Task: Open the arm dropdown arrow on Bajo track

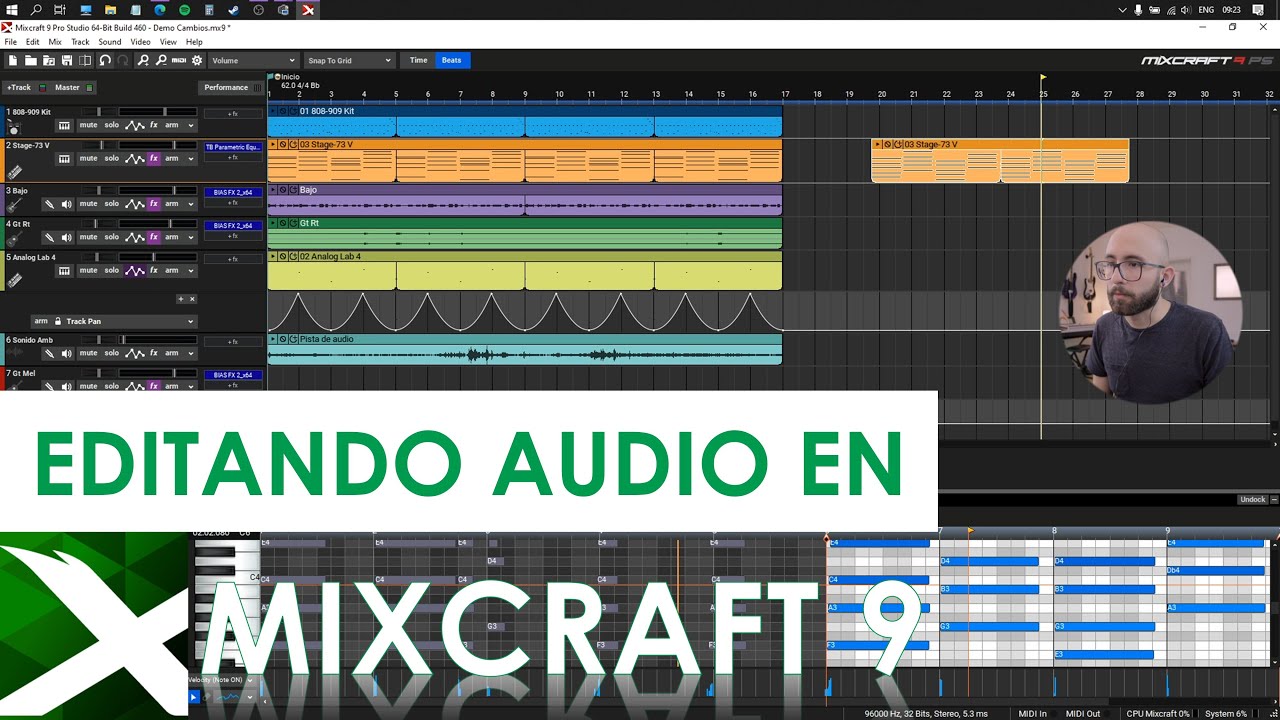Action: [x=191, y=204]
